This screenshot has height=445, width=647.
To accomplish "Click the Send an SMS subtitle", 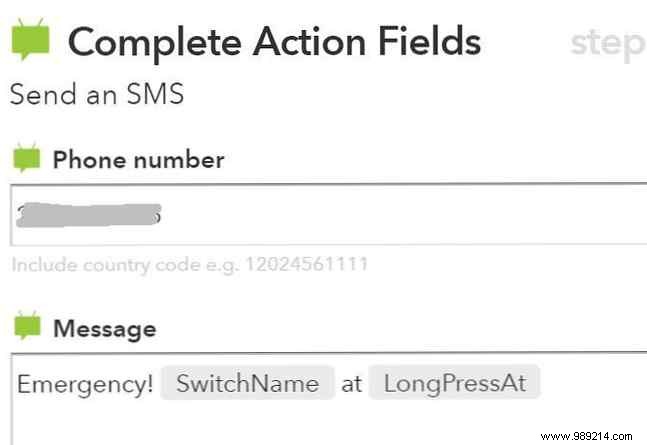I will 97,95.
